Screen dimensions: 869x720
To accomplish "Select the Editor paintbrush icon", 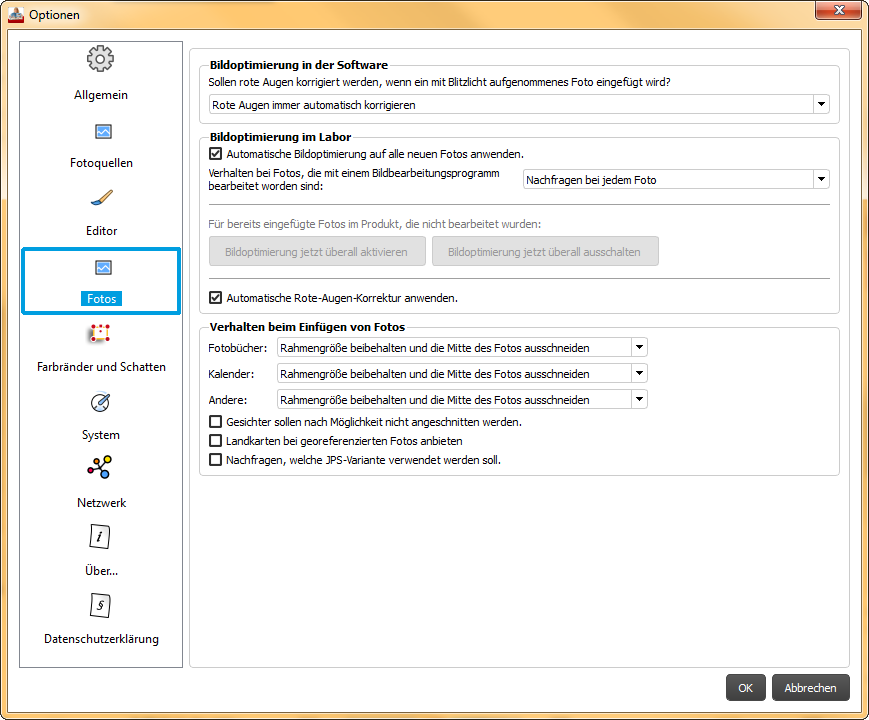I will [x=102, y=199].
